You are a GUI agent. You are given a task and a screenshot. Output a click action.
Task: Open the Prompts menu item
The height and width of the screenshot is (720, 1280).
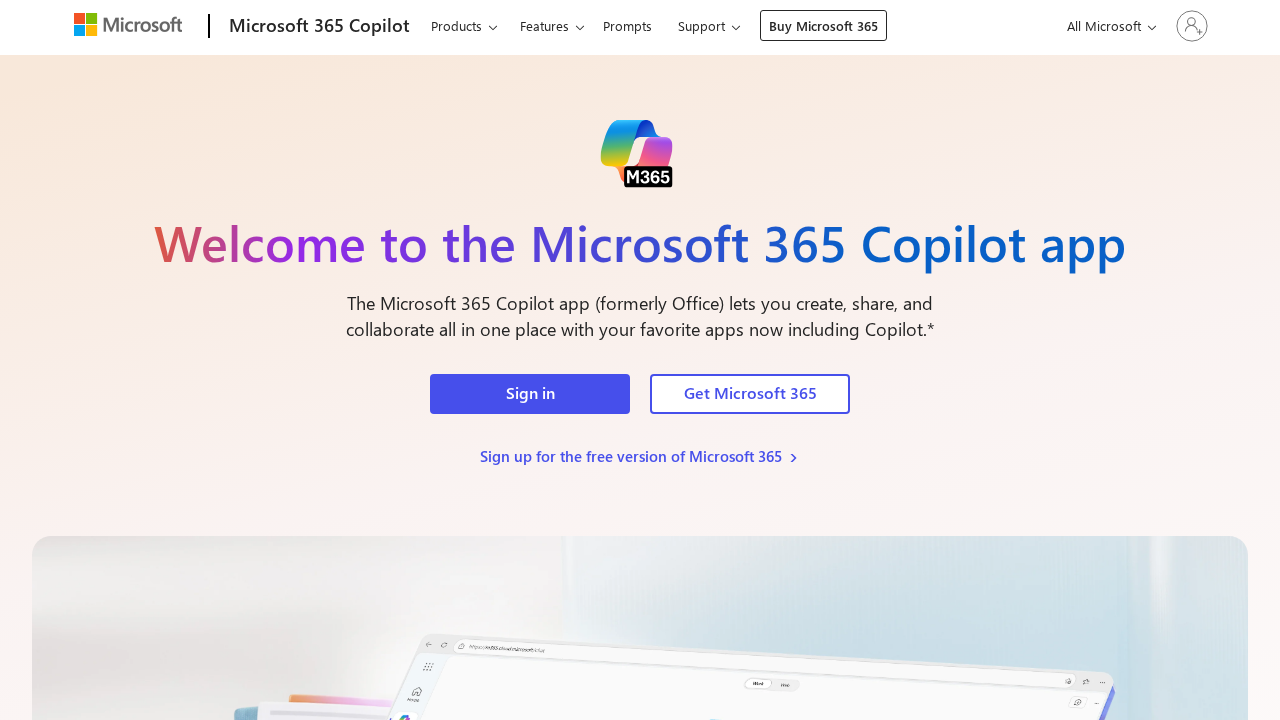tap(627, 25)
